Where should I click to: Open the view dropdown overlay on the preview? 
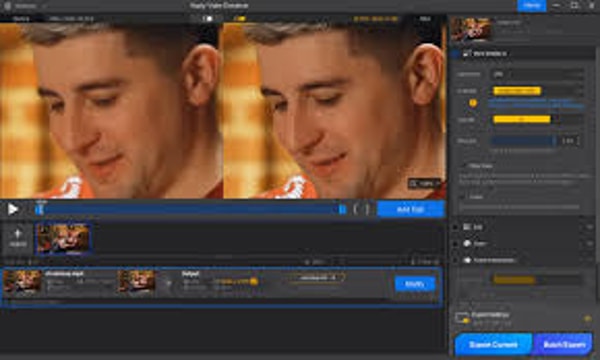coord(424,184)
